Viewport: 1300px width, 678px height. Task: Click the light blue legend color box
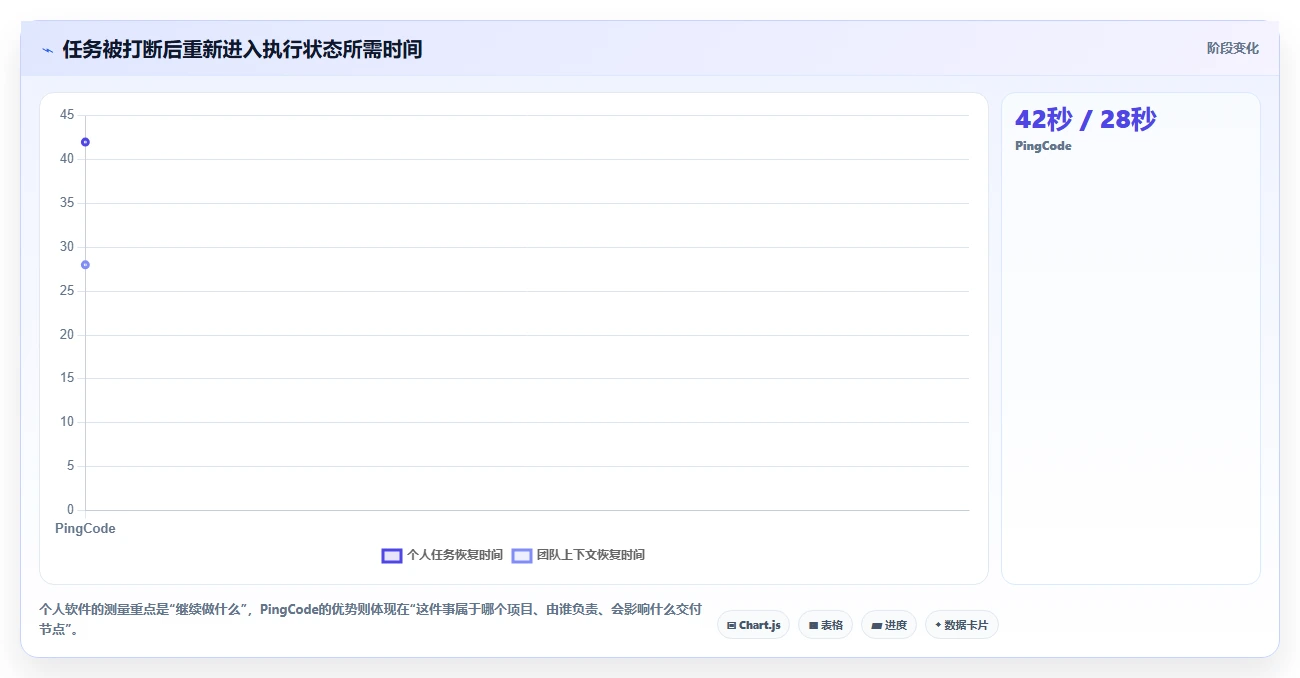pos(522,555)
